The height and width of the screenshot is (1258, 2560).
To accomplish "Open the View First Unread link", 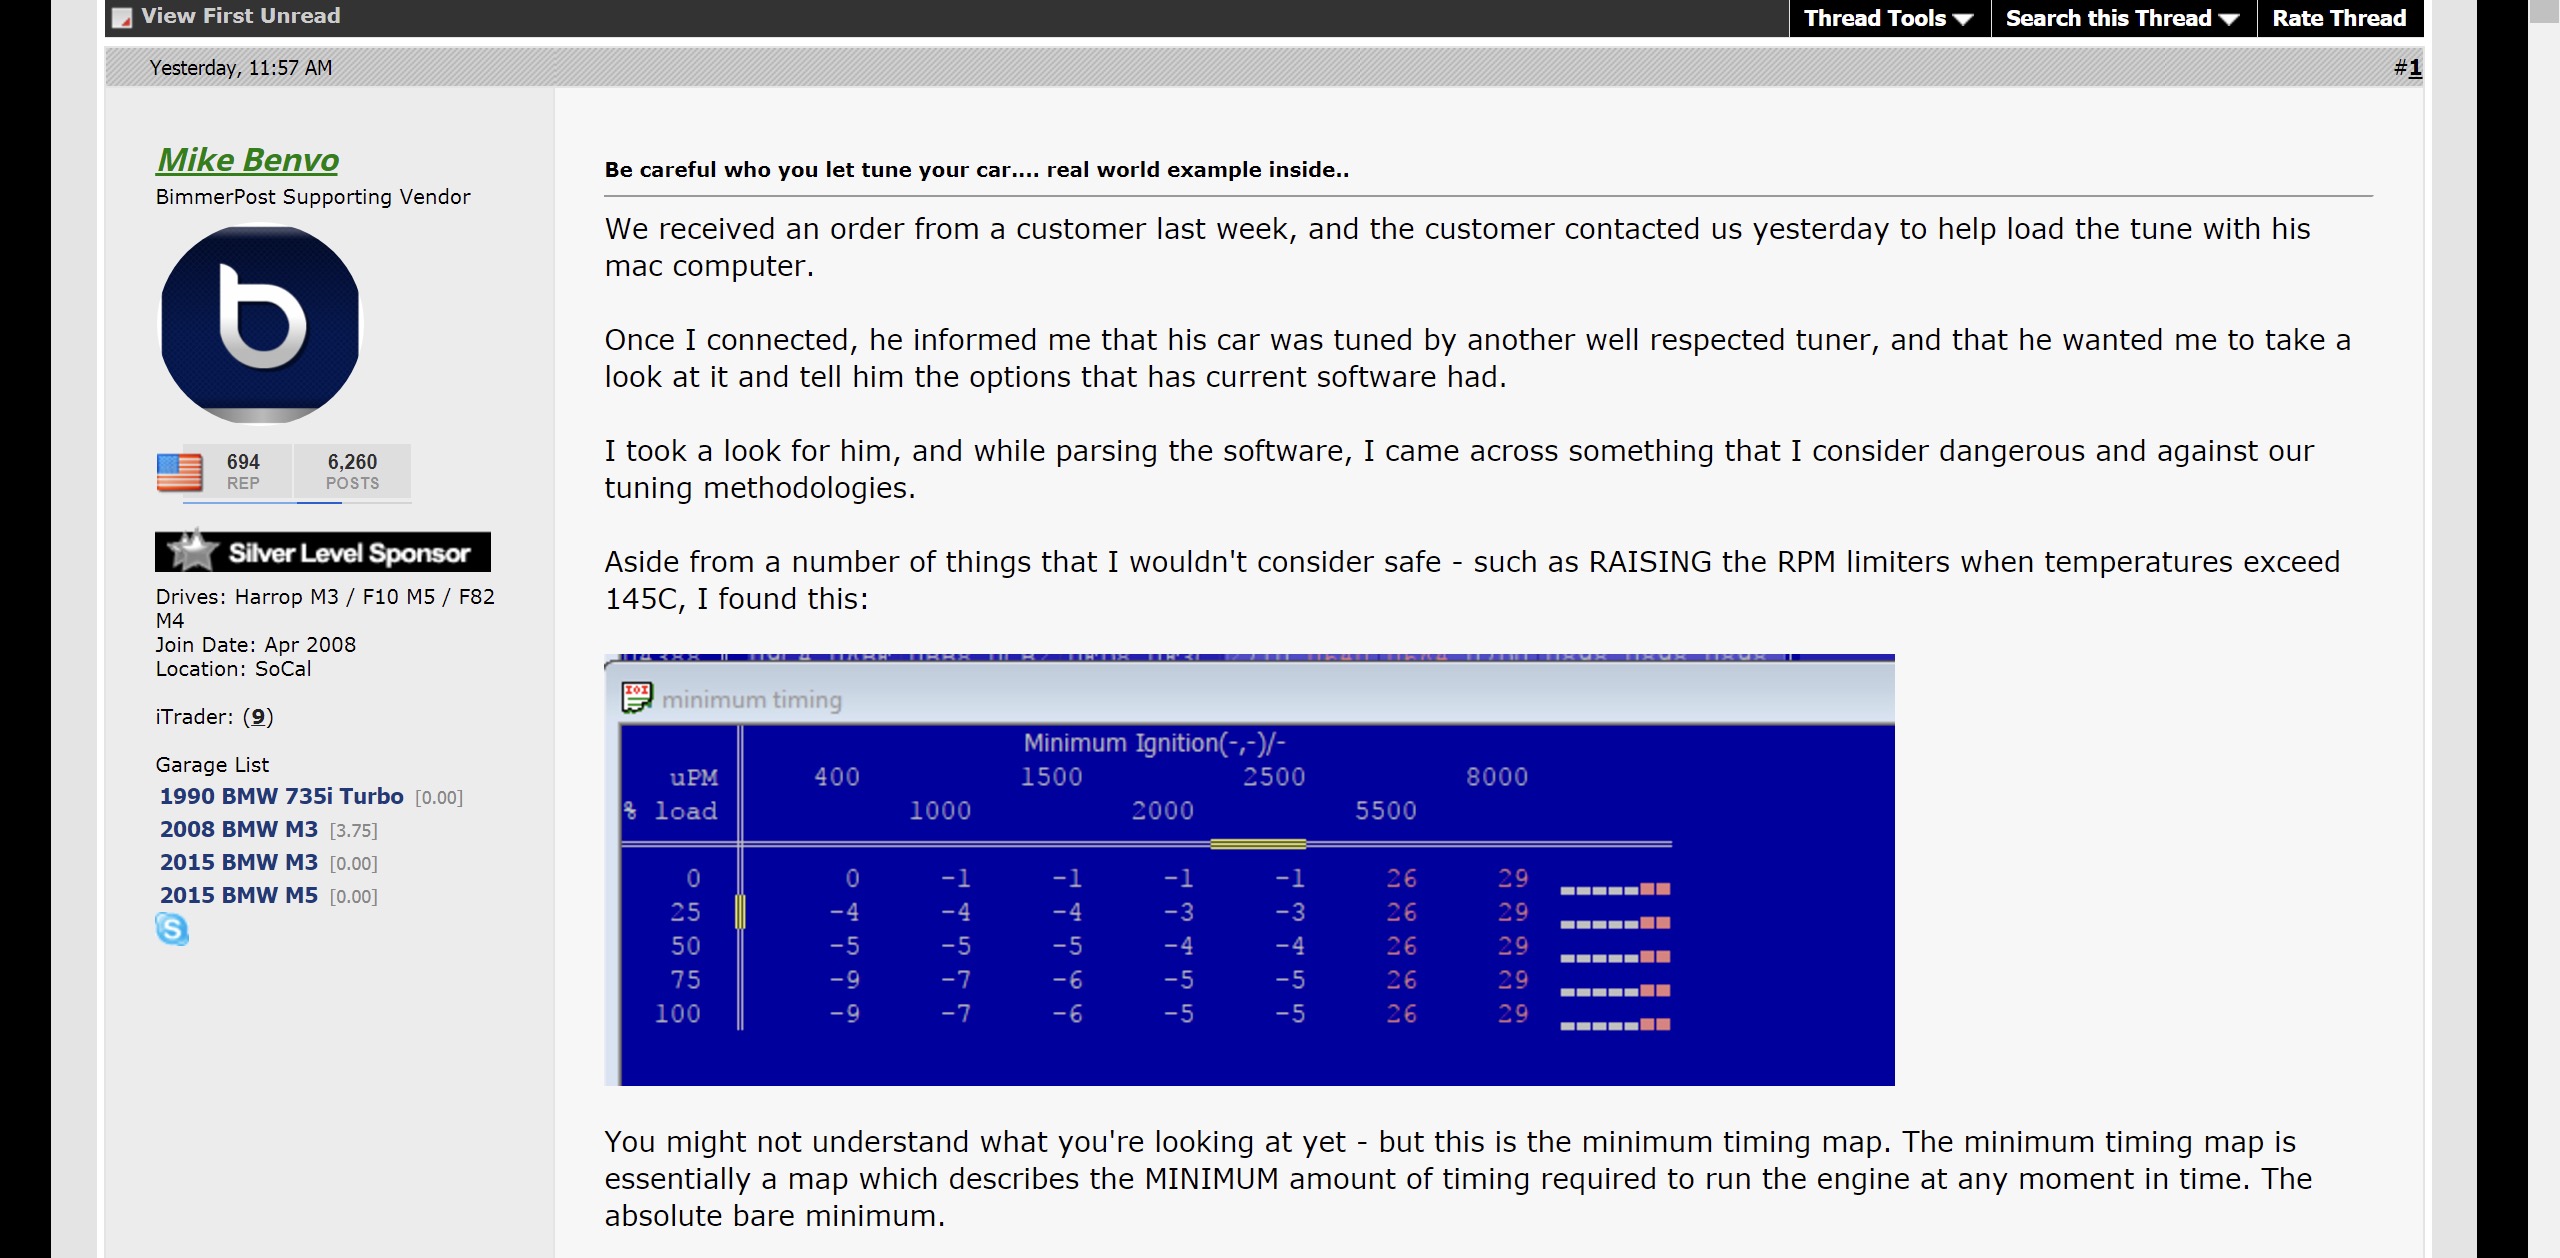I will coord(241,16).
